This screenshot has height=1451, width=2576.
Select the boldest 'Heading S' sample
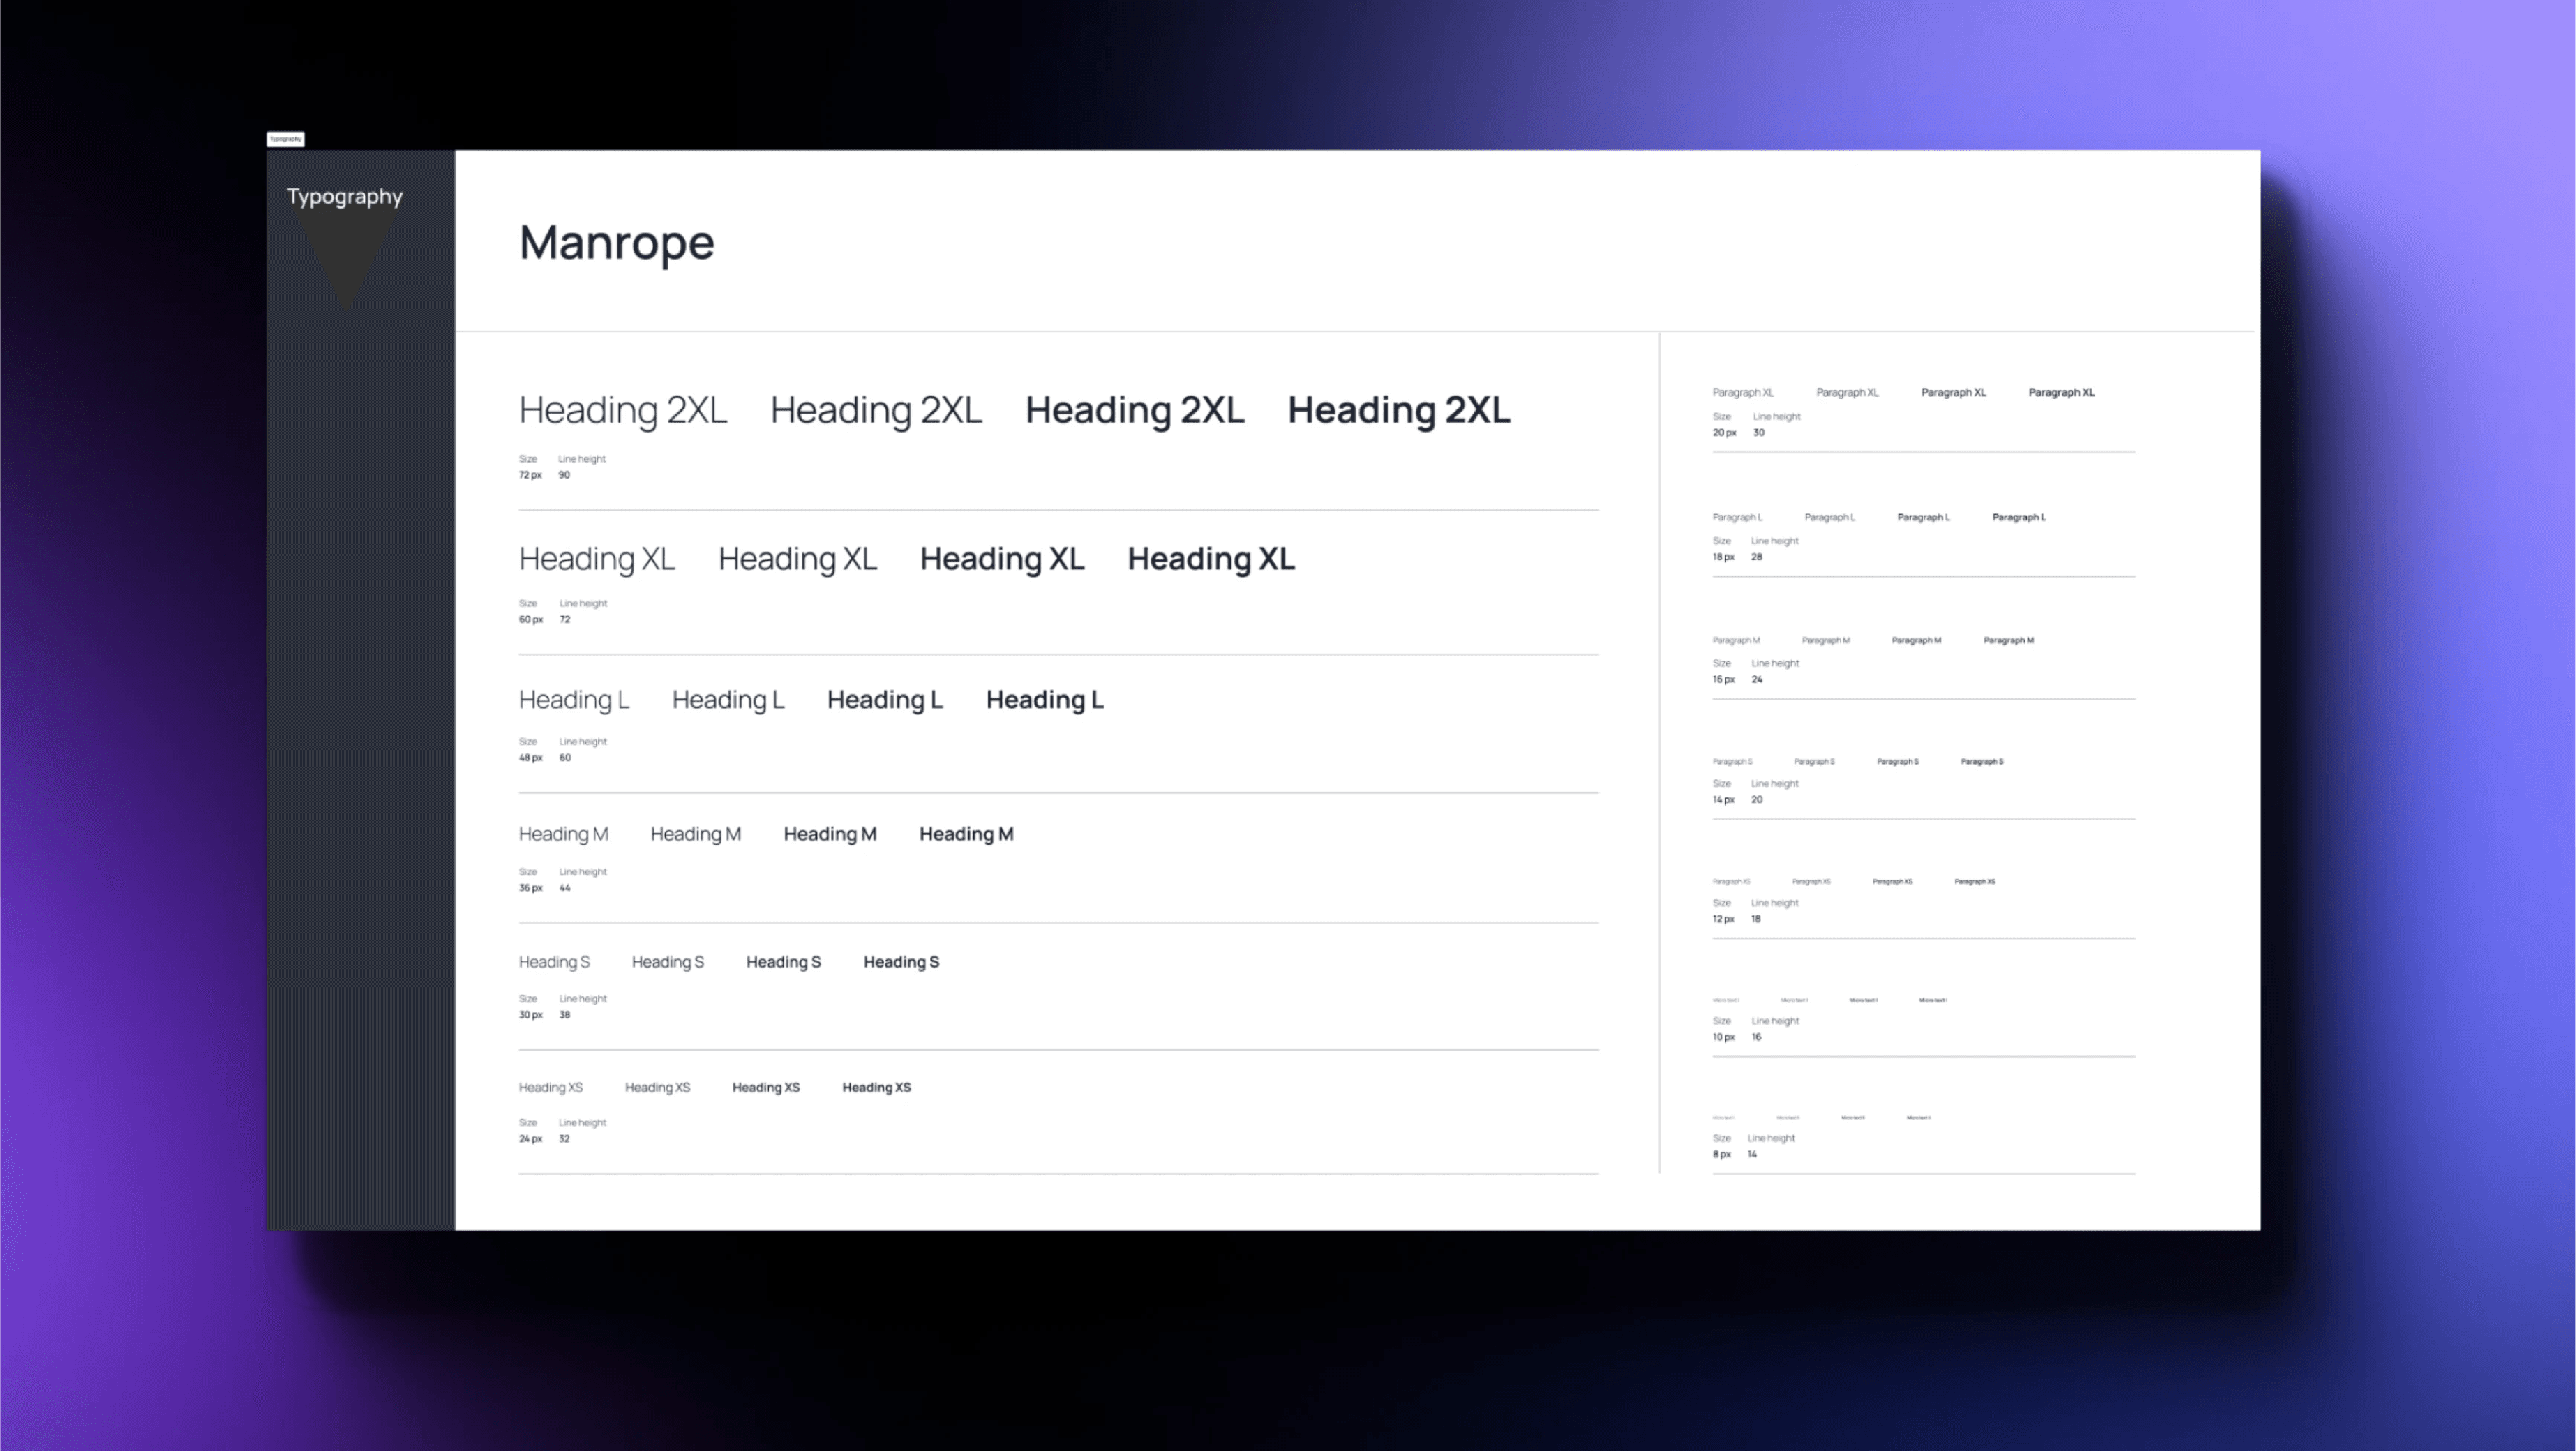pos(901,963)
